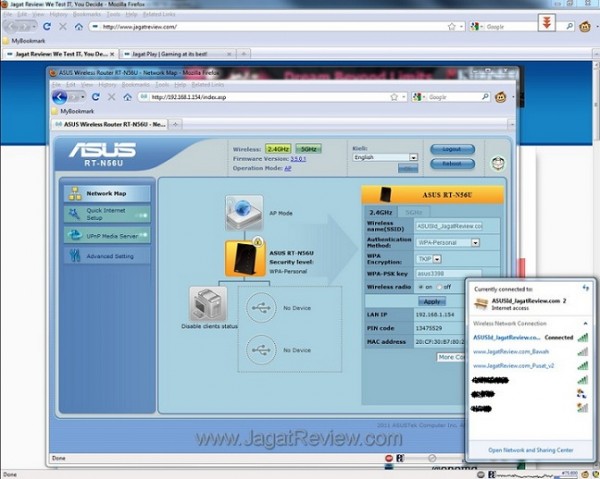The height and width of the screenshot is (479, 600).
Task: Bookmark star in router window address bar
Action: point(394,97)
